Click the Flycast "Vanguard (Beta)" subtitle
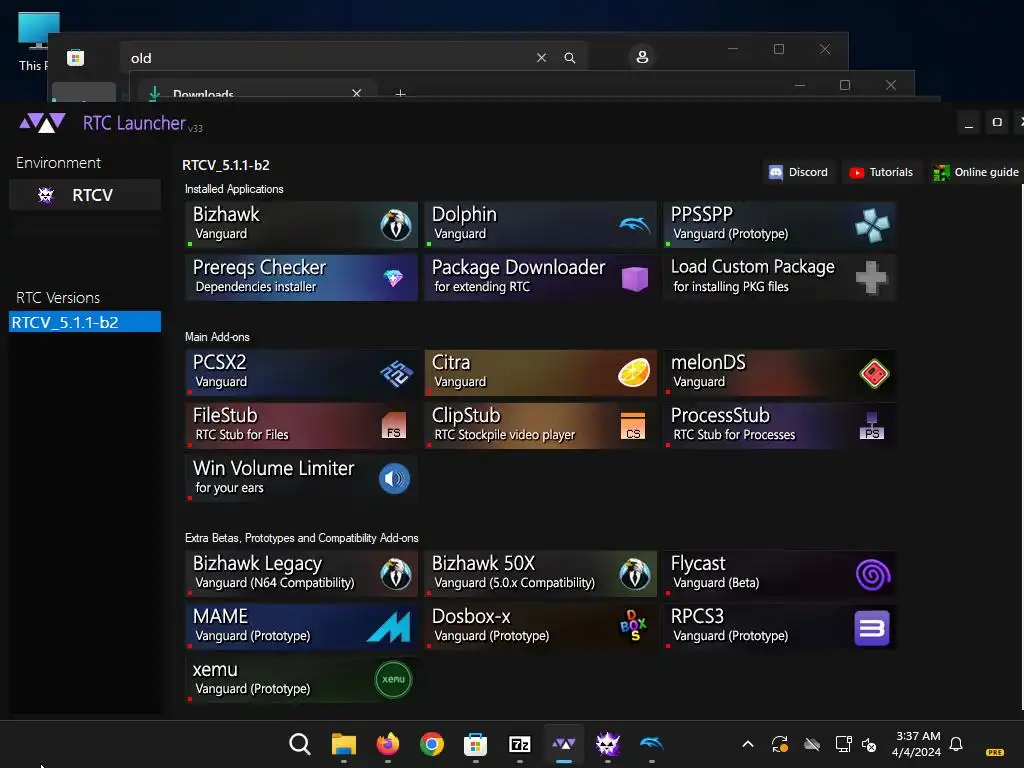 (x=716, y=583)
